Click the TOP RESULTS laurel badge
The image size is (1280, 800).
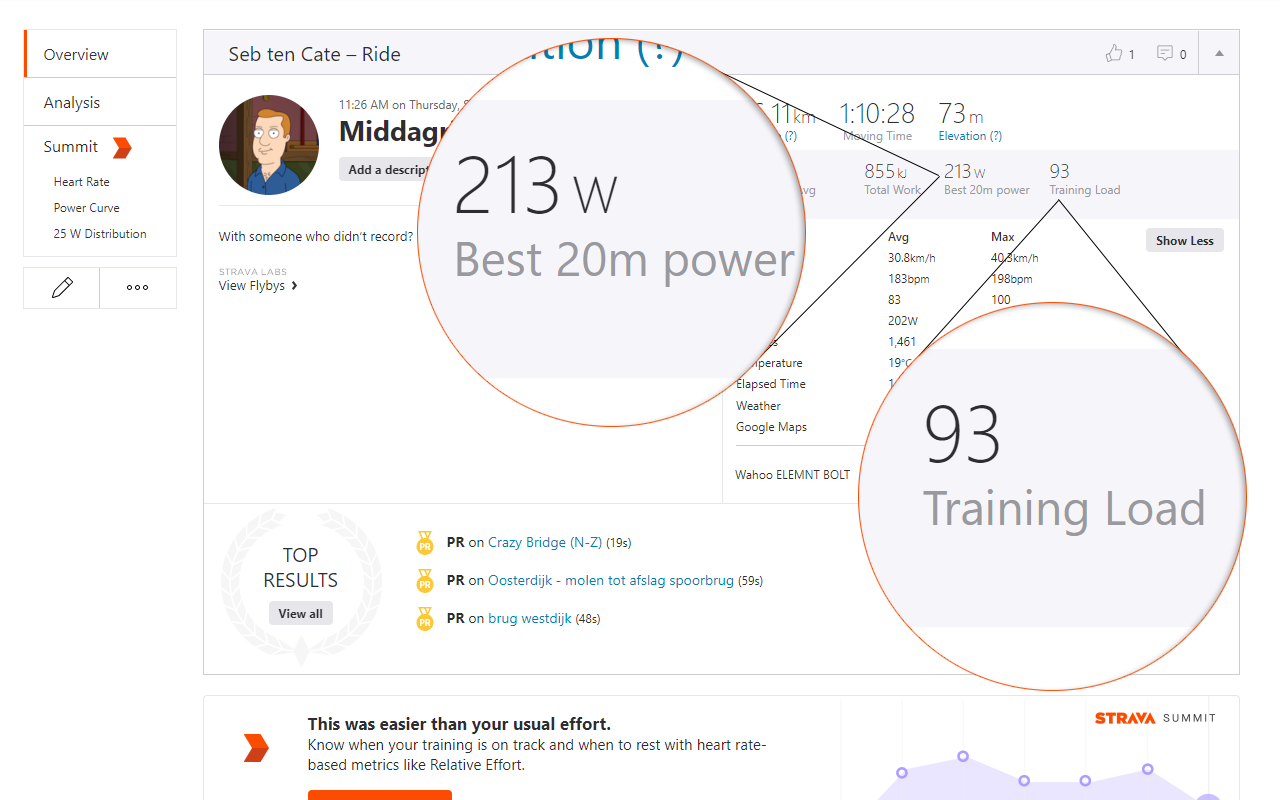(301, 586)
